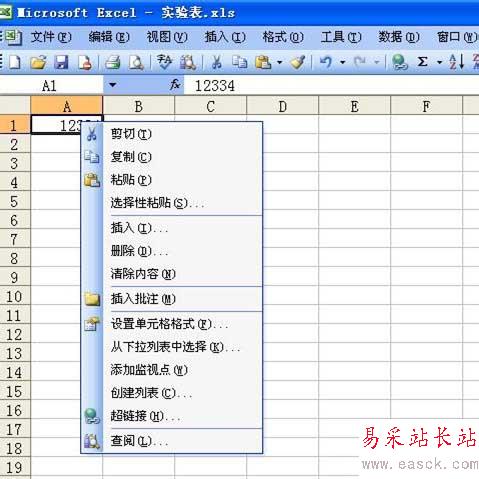Open the 编辑(E) menu
Screen dimensions: 479x479
click(x=109, y=37)
